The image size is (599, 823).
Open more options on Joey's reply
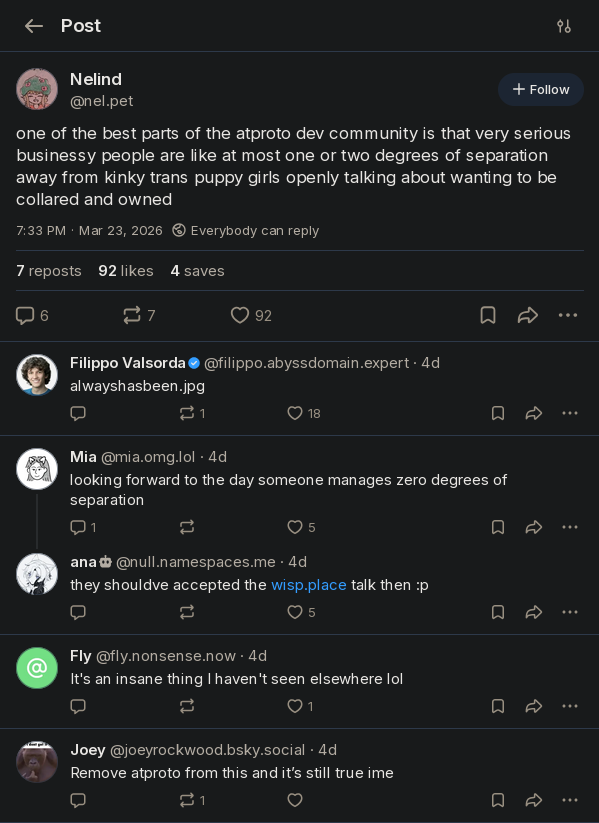click(570, 800)
